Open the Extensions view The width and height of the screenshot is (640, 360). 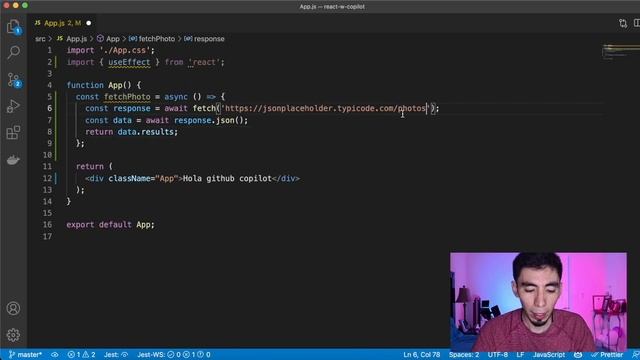tap(13, 133)
